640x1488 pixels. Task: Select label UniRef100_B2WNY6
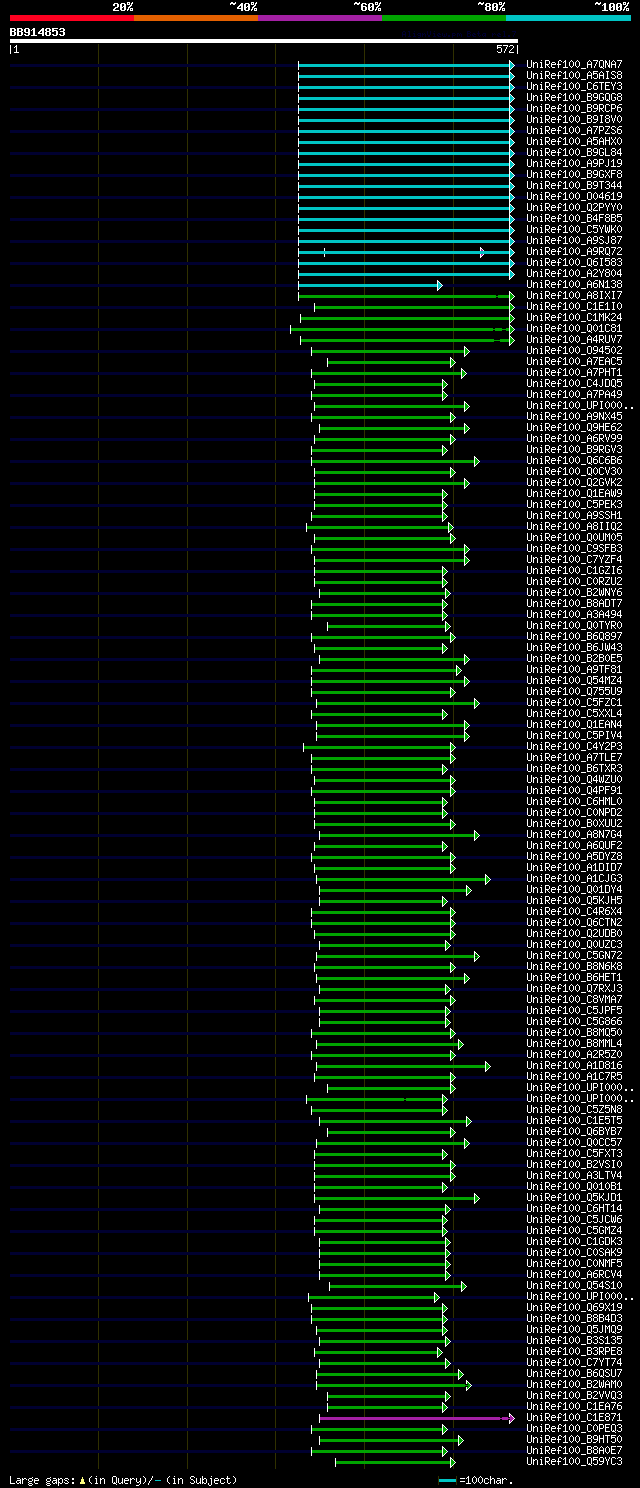(574, 593)
